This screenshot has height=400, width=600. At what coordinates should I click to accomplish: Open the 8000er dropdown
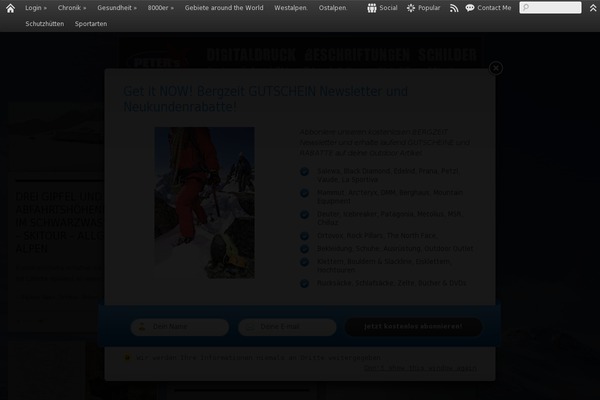(160, 8)
